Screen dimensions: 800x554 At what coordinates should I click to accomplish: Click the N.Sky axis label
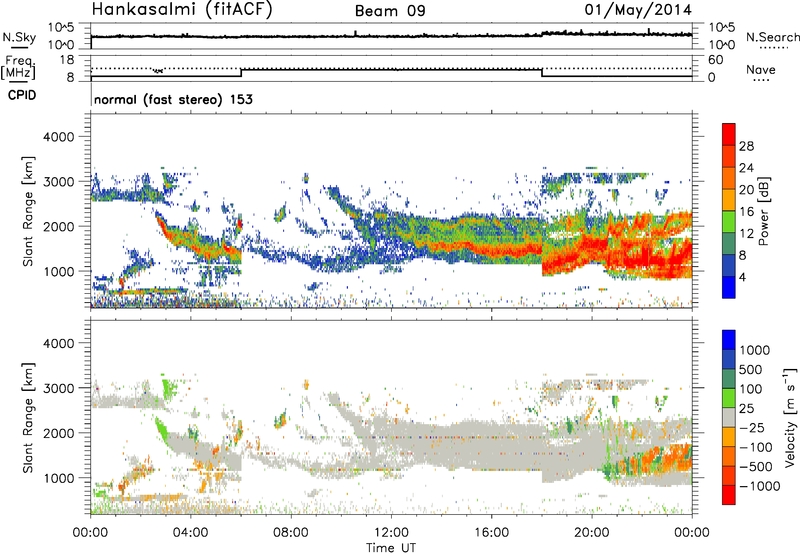tap(19, 38)
